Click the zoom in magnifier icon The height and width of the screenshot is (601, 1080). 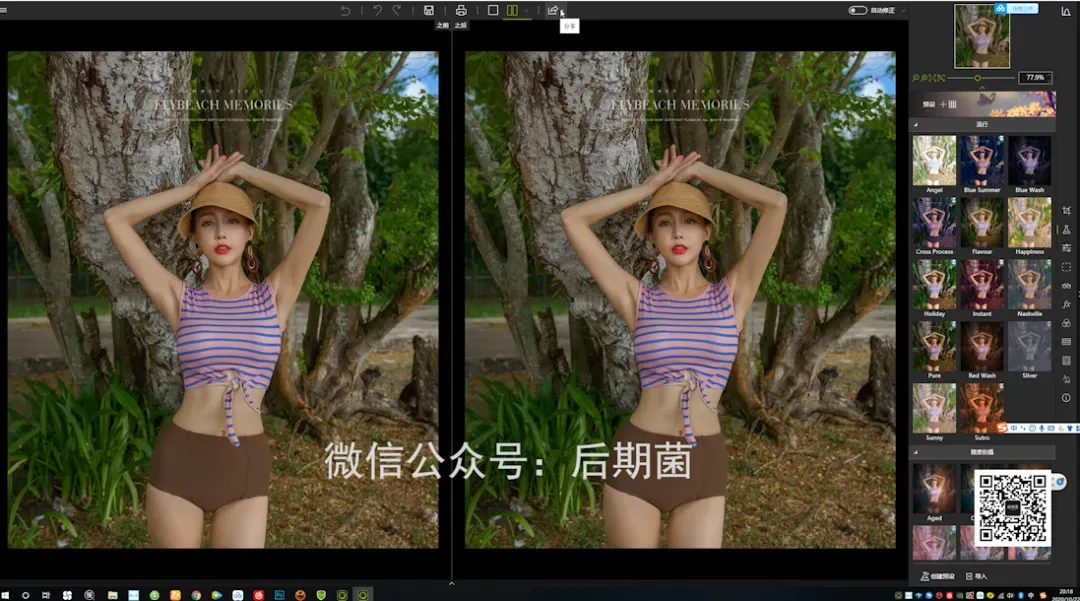click(924, 78)
